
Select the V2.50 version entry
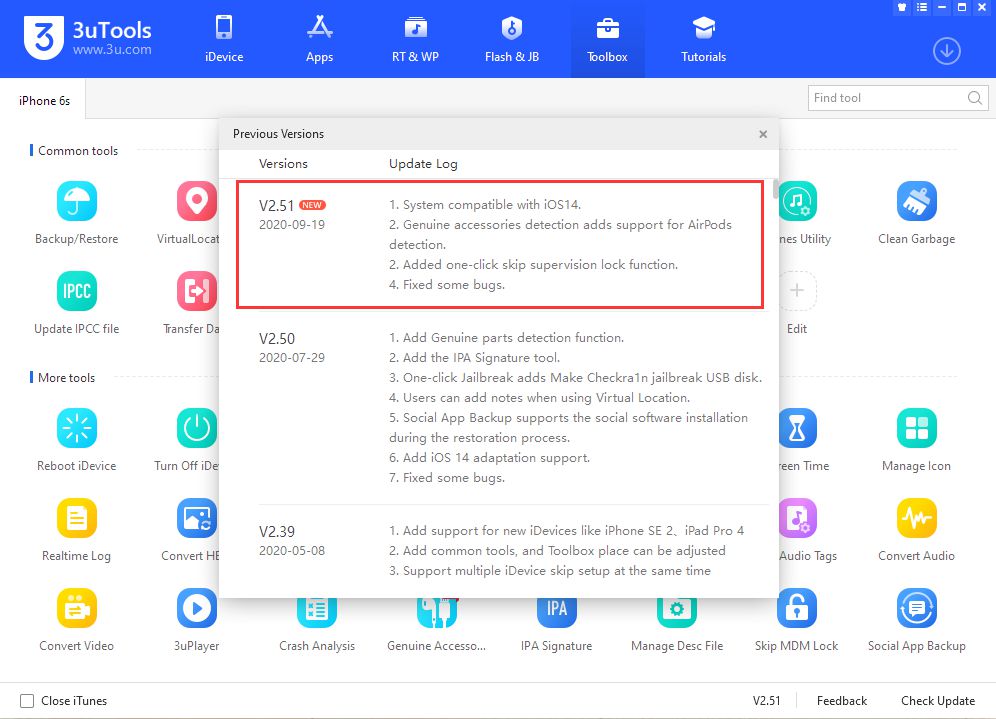tap(277, 339)
